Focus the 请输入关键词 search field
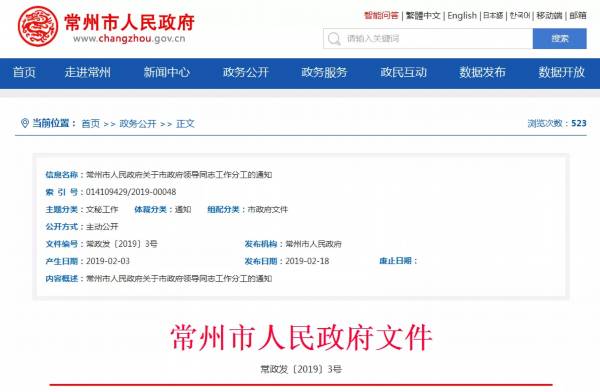Image resolution: width=600 pixels, height=392 pixels. pos(428,39)
